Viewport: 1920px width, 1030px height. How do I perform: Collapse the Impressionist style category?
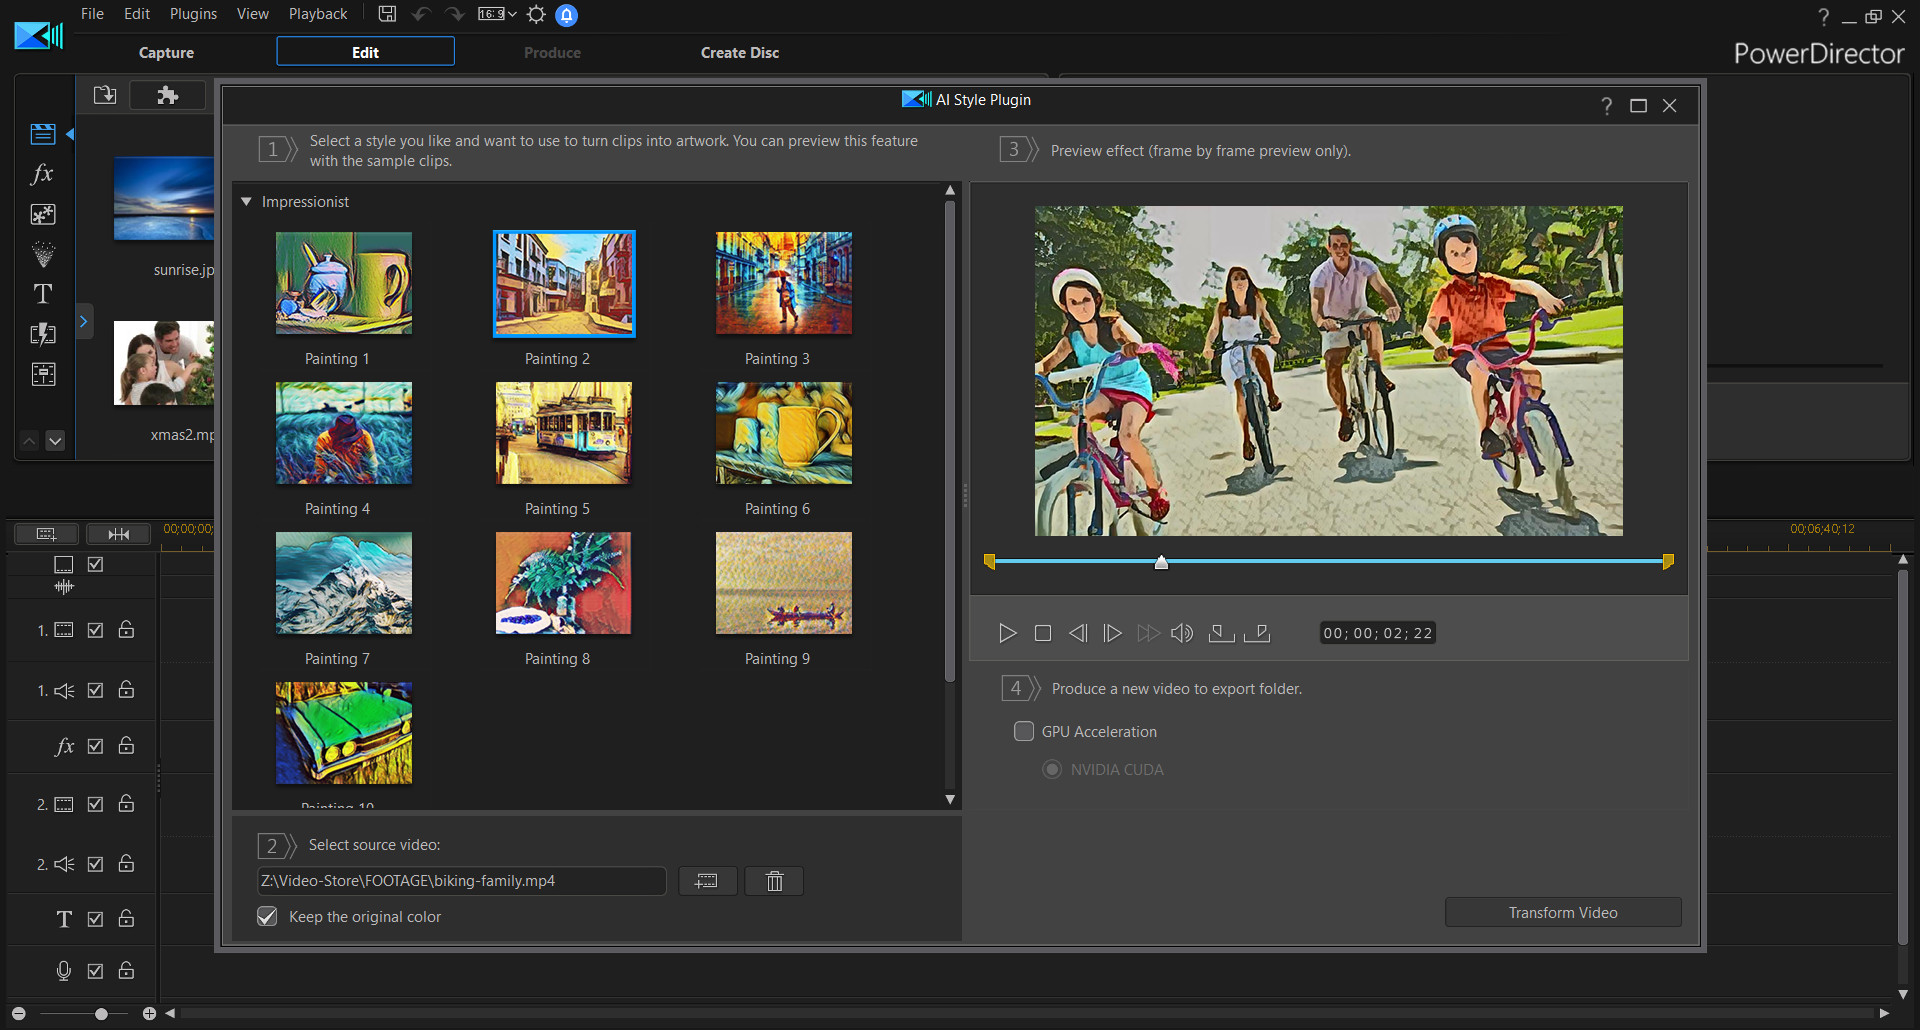click(246, 201)
